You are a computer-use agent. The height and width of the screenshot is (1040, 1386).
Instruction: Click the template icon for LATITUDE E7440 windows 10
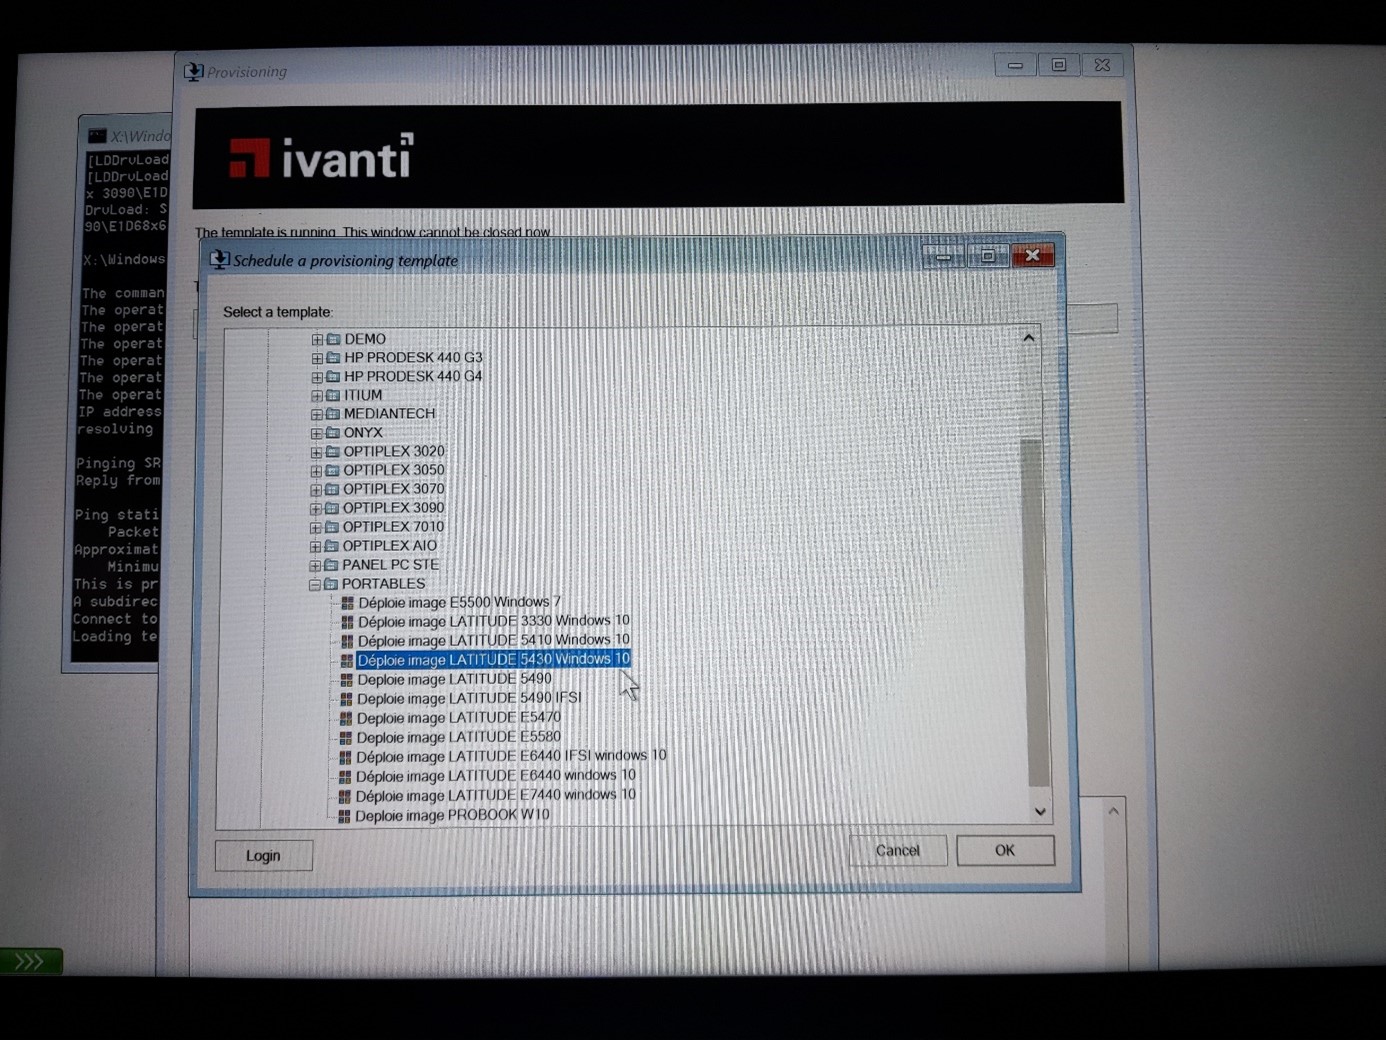(x=345, y=796)
